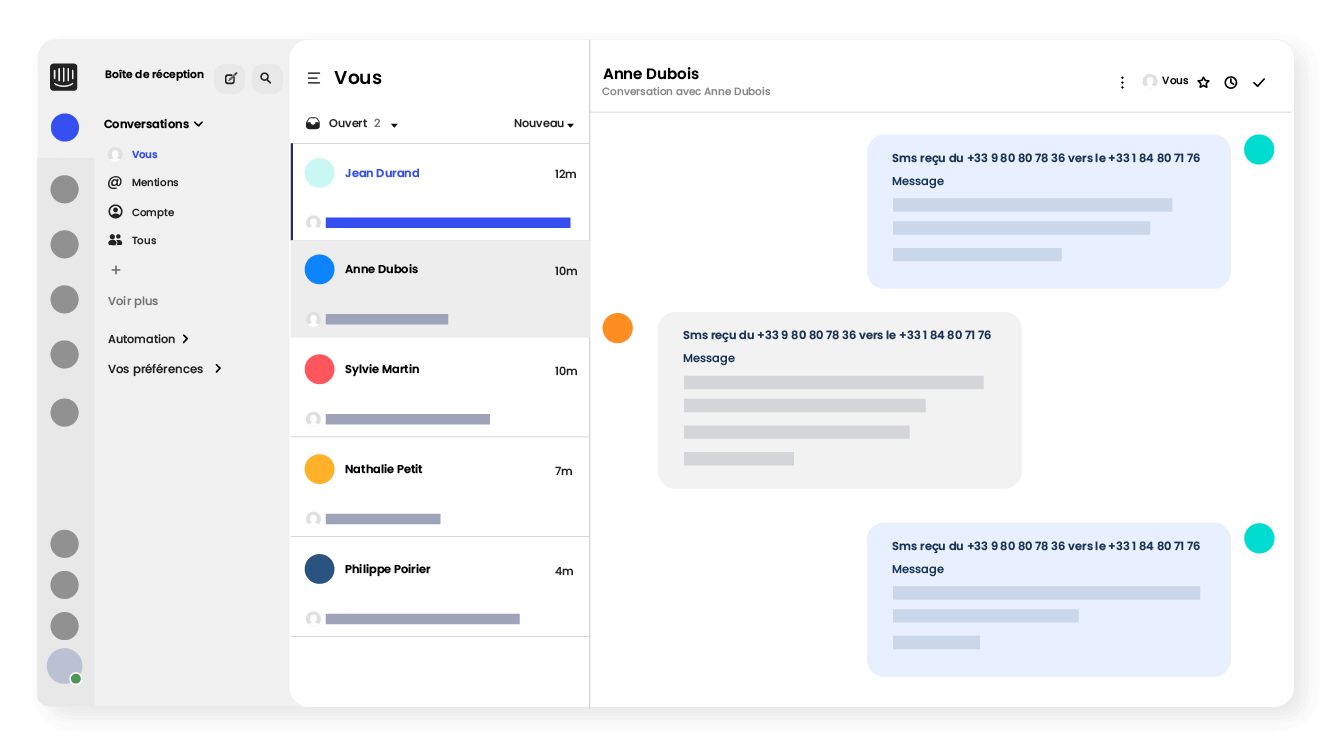Open the Mentions inbox via @ icon

[x=114, y=183]
